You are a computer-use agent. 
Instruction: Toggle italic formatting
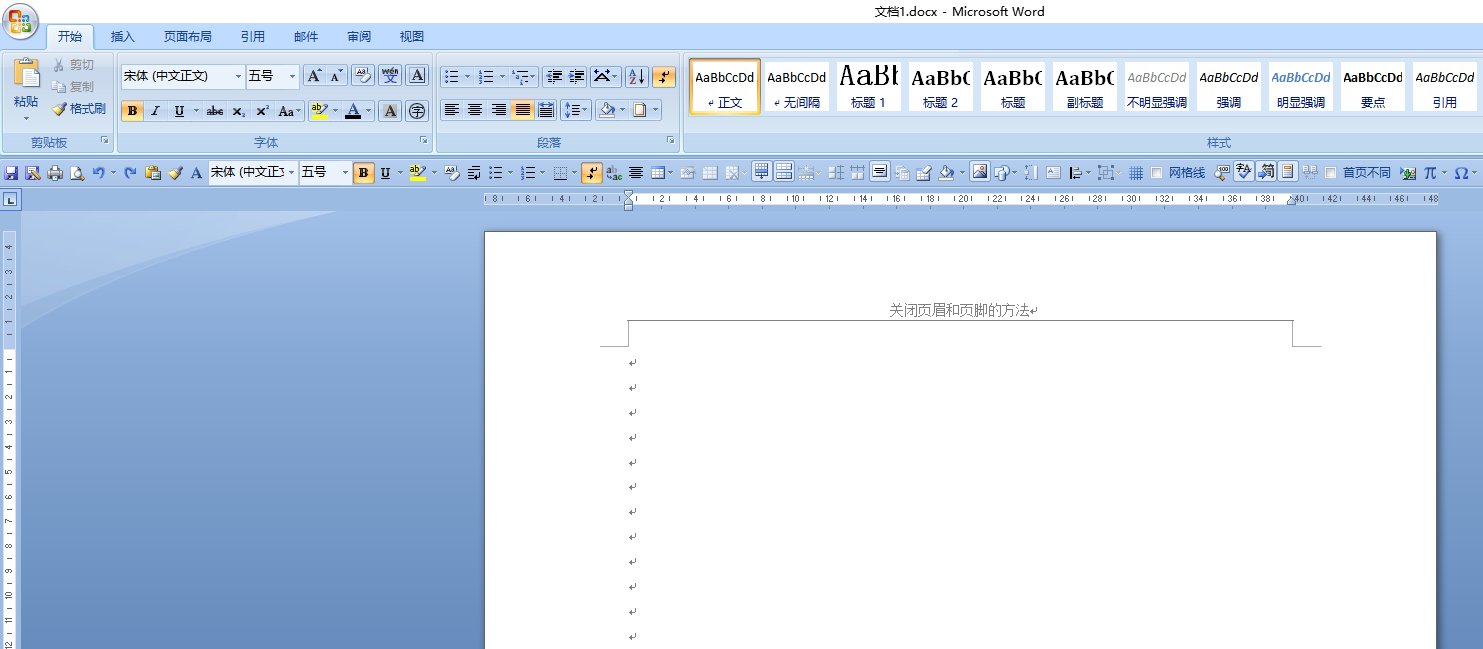pyautogui.click(x=155, y=111)
